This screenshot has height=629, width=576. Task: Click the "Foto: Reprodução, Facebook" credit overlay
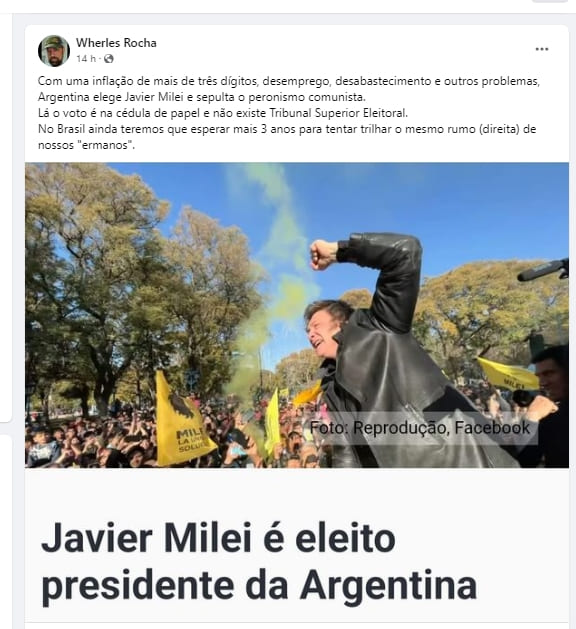420,428
